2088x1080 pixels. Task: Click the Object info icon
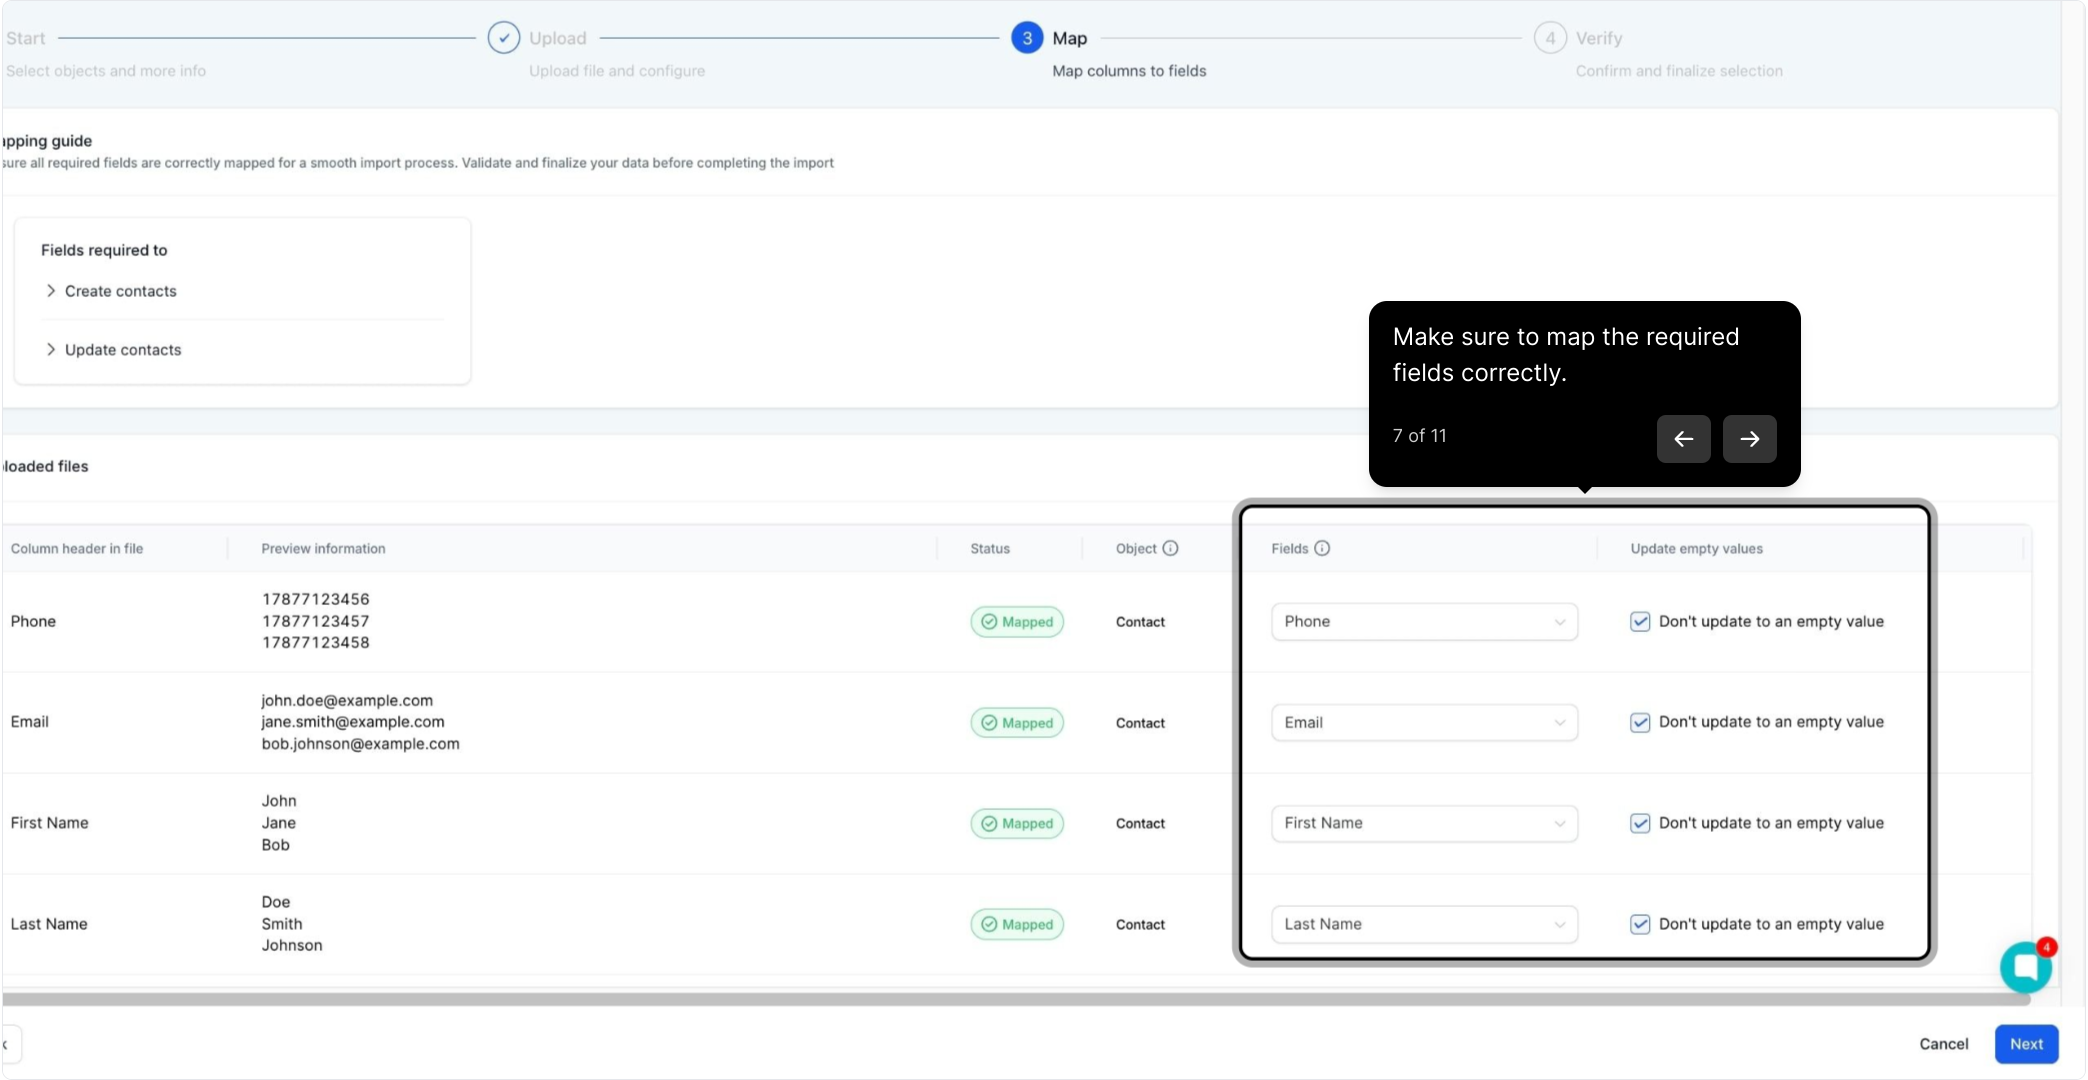tap(1170, 548)
